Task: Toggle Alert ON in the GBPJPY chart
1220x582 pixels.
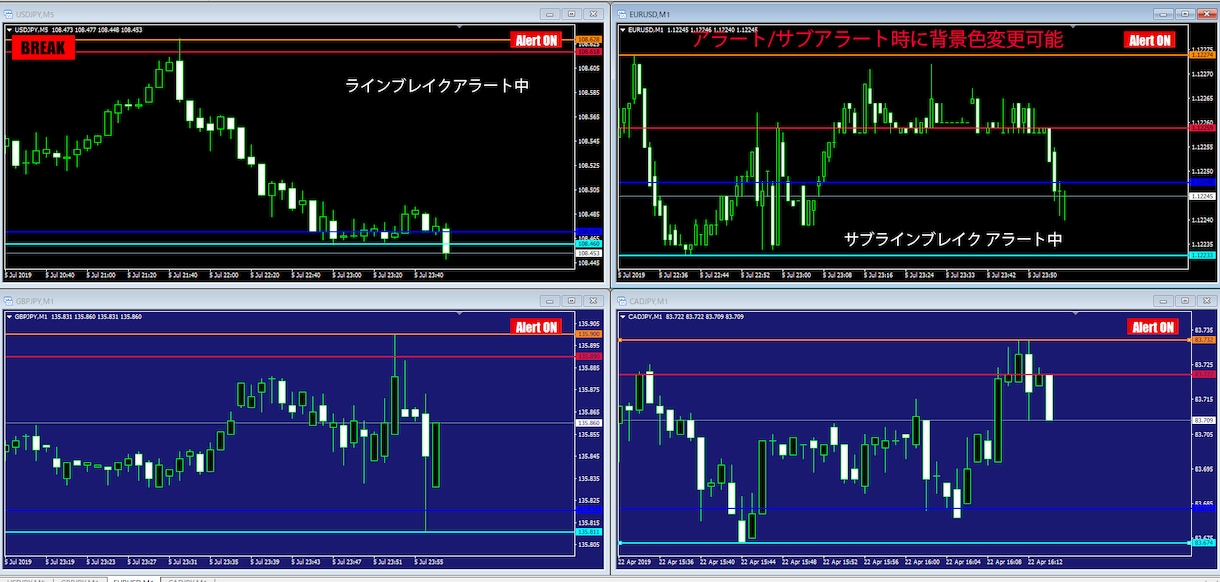Action: [537, 327]
